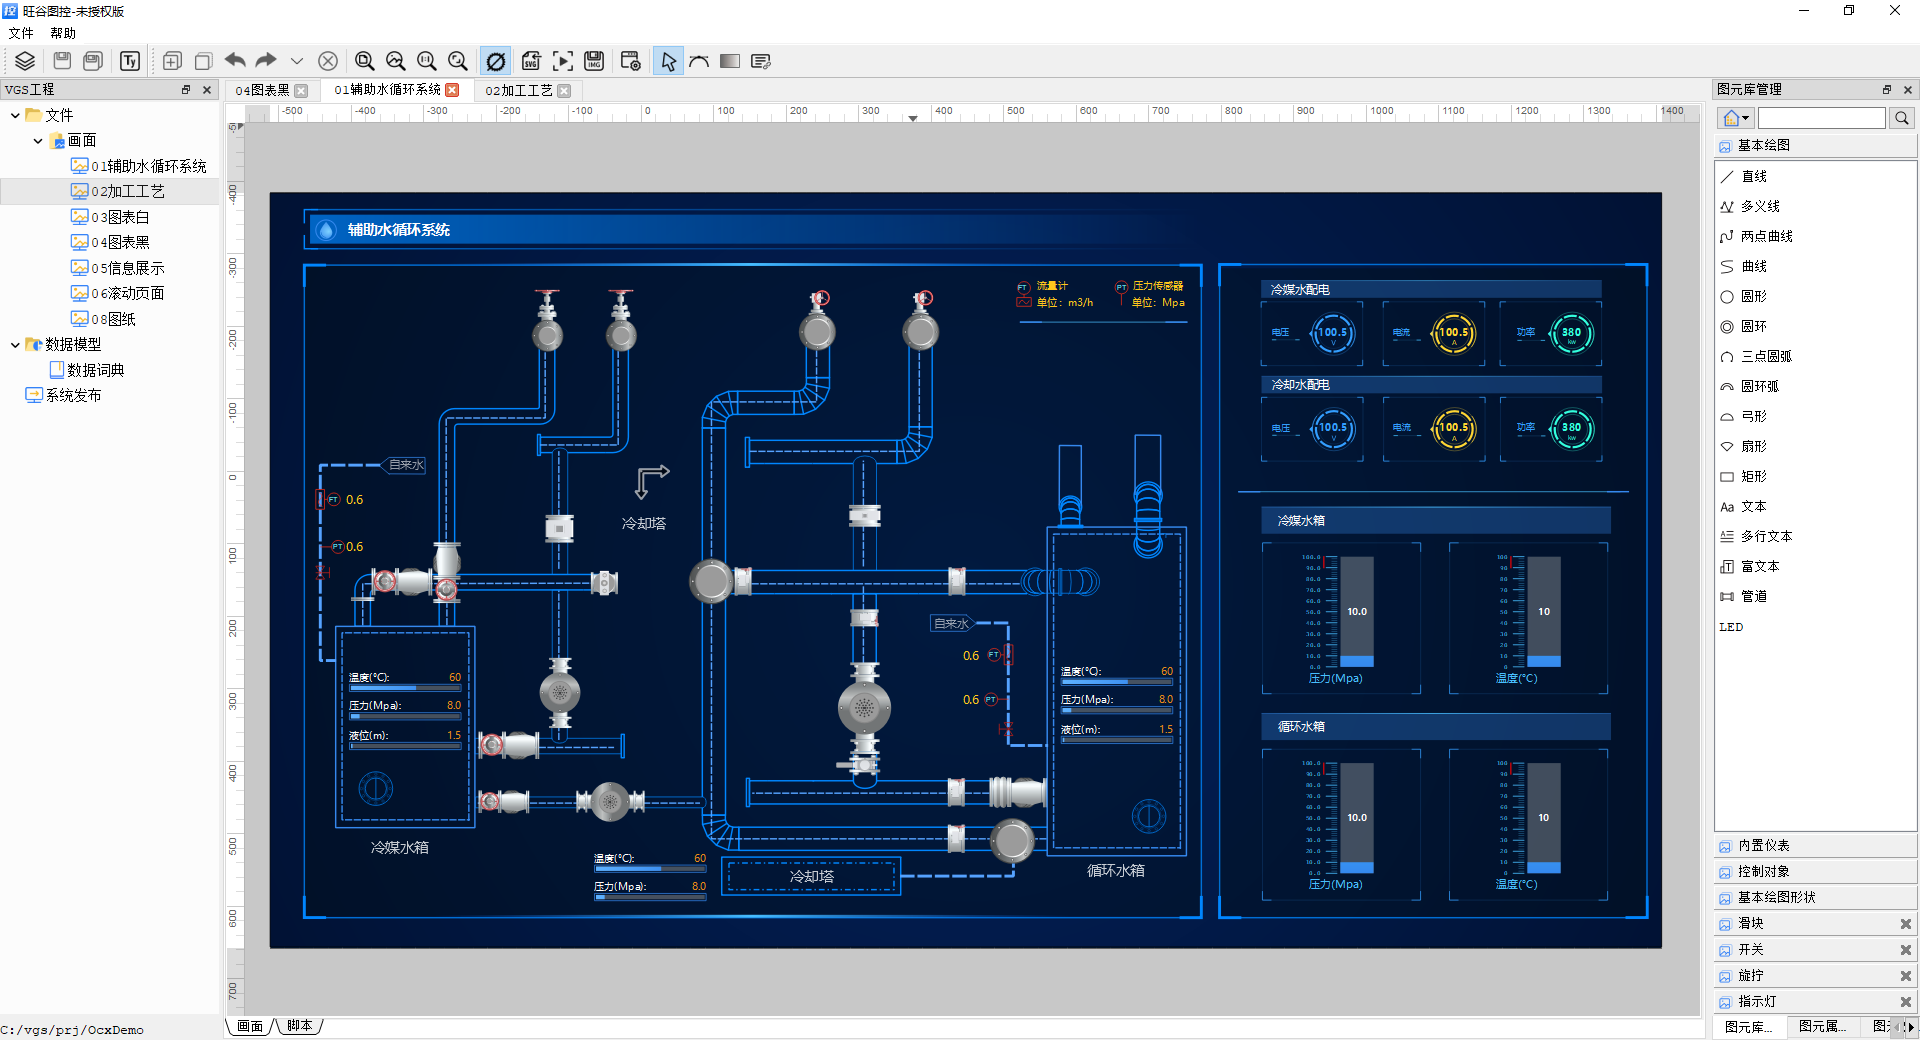The height and width of the screenshot is (1040, 1920).
Task: Expand the 内置仪表 library section
Action: [x=1815, y=846]
